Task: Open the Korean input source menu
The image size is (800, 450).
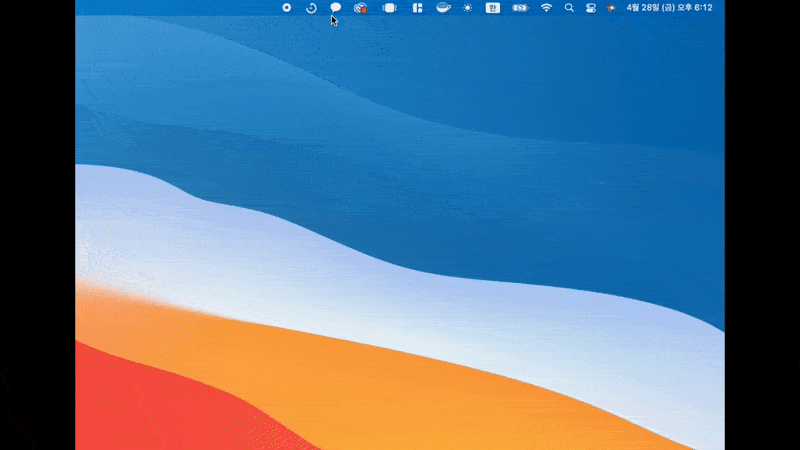Action: click(x=492, y=8)
